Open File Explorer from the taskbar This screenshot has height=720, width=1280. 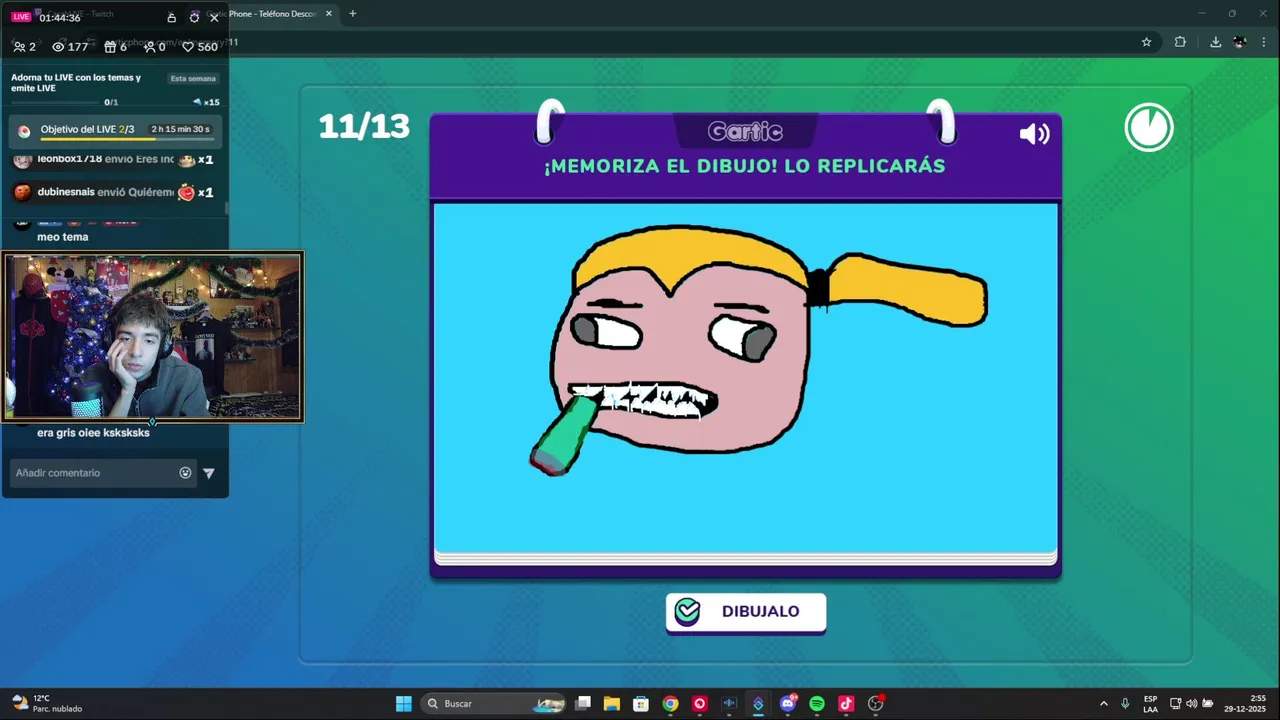pyautogui.click(x=612, y=704)
